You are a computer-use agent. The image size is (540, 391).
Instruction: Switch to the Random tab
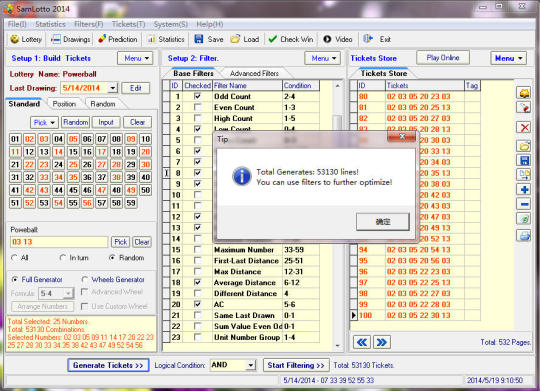103,104
